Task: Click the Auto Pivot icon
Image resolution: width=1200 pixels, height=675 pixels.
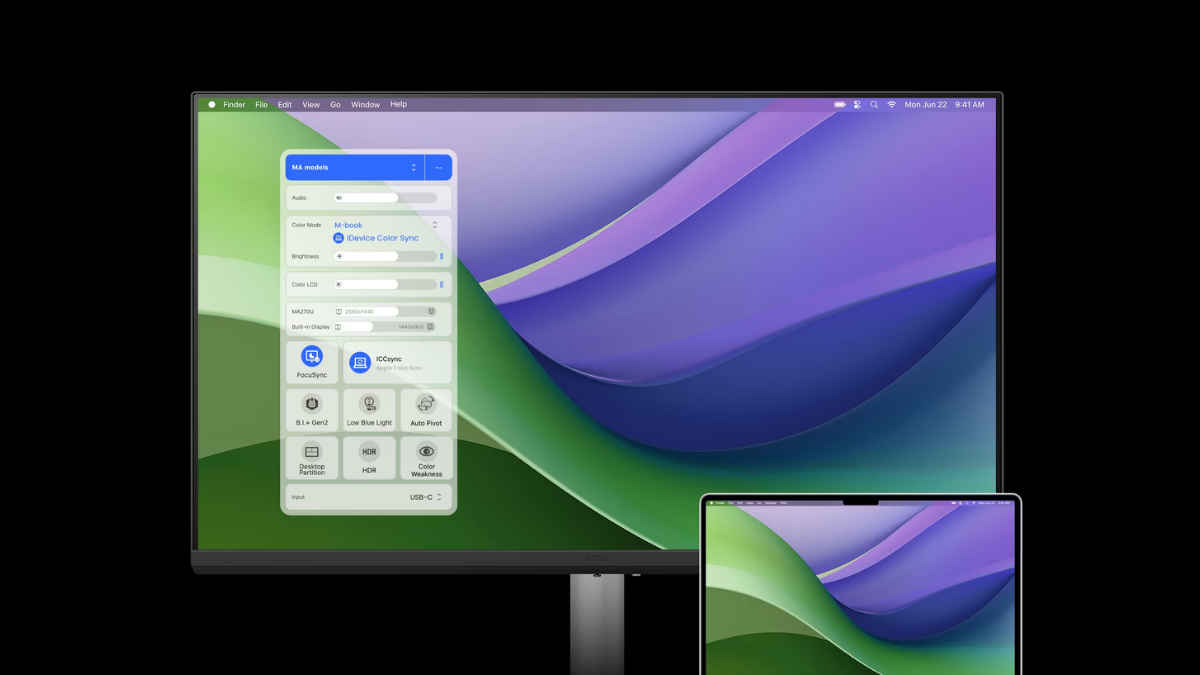Action: [x=426, y=405]
